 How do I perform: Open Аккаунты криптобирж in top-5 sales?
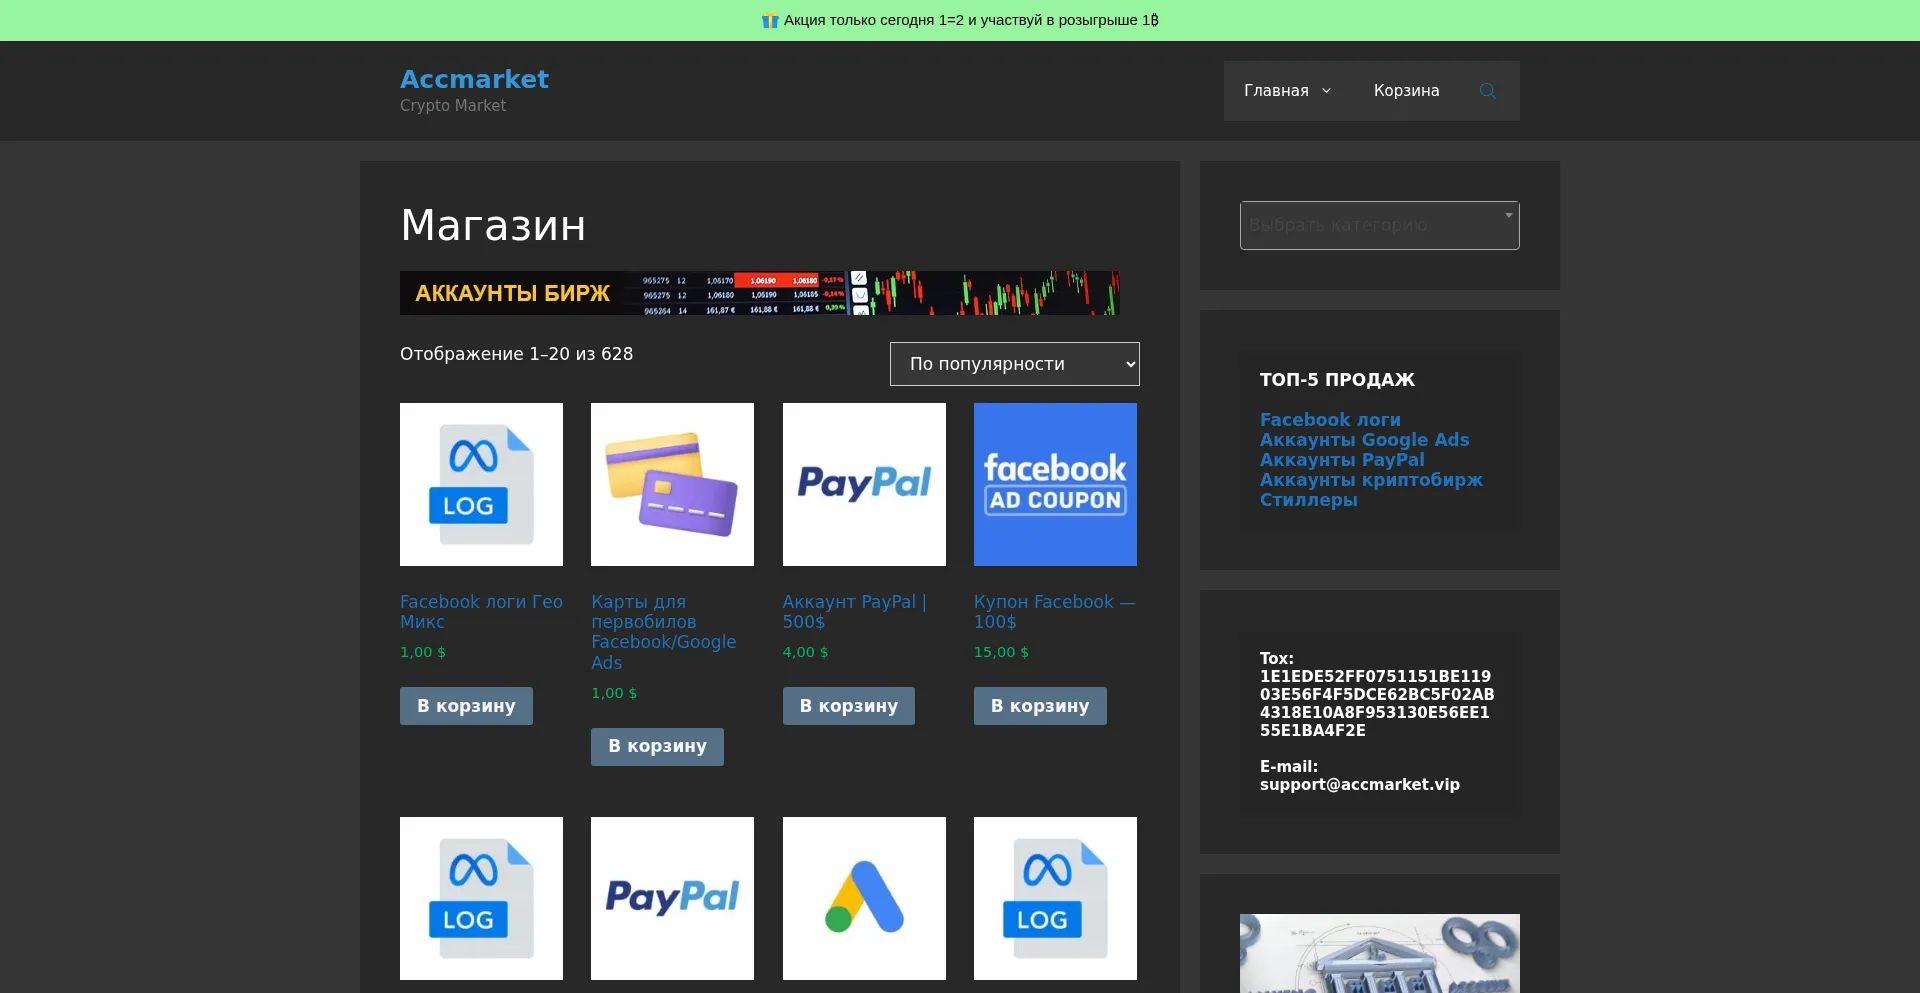(1371, 480)
